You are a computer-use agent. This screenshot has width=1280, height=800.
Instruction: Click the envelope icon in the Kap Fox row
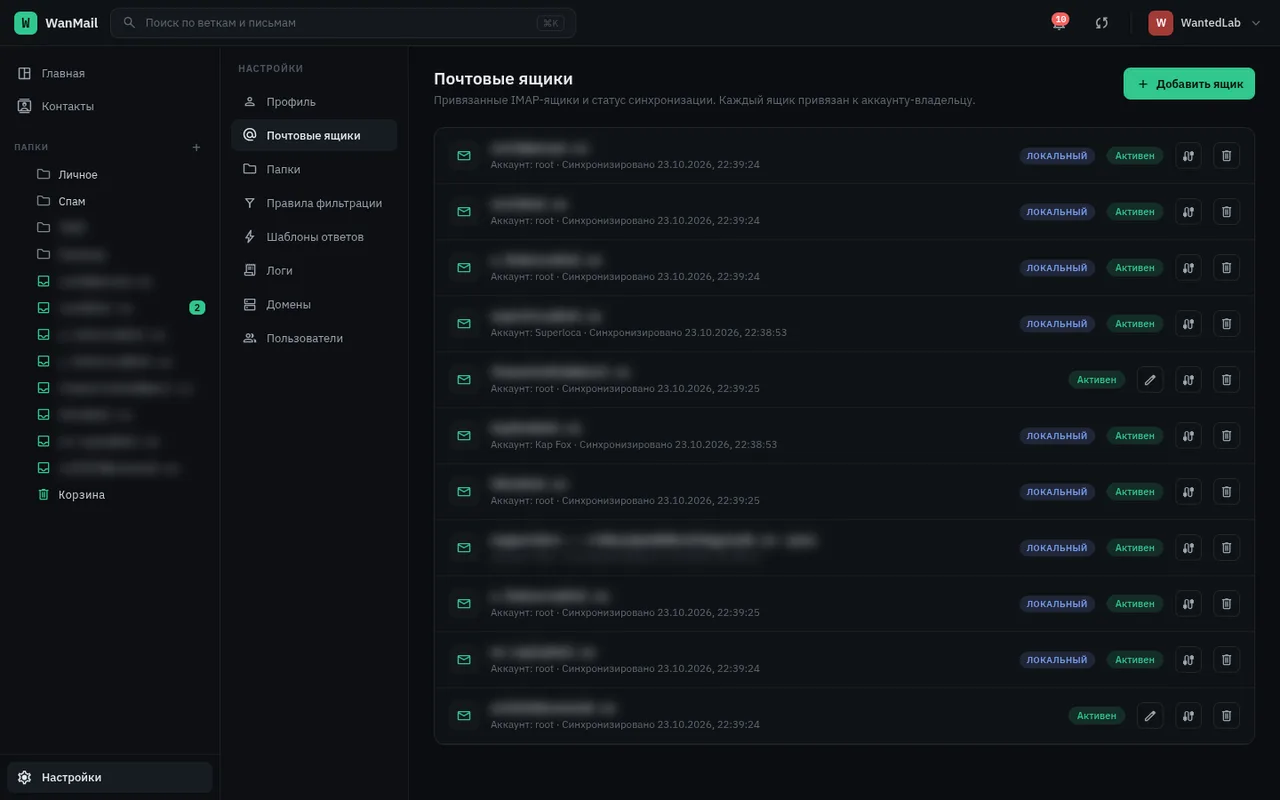[464, 435]
